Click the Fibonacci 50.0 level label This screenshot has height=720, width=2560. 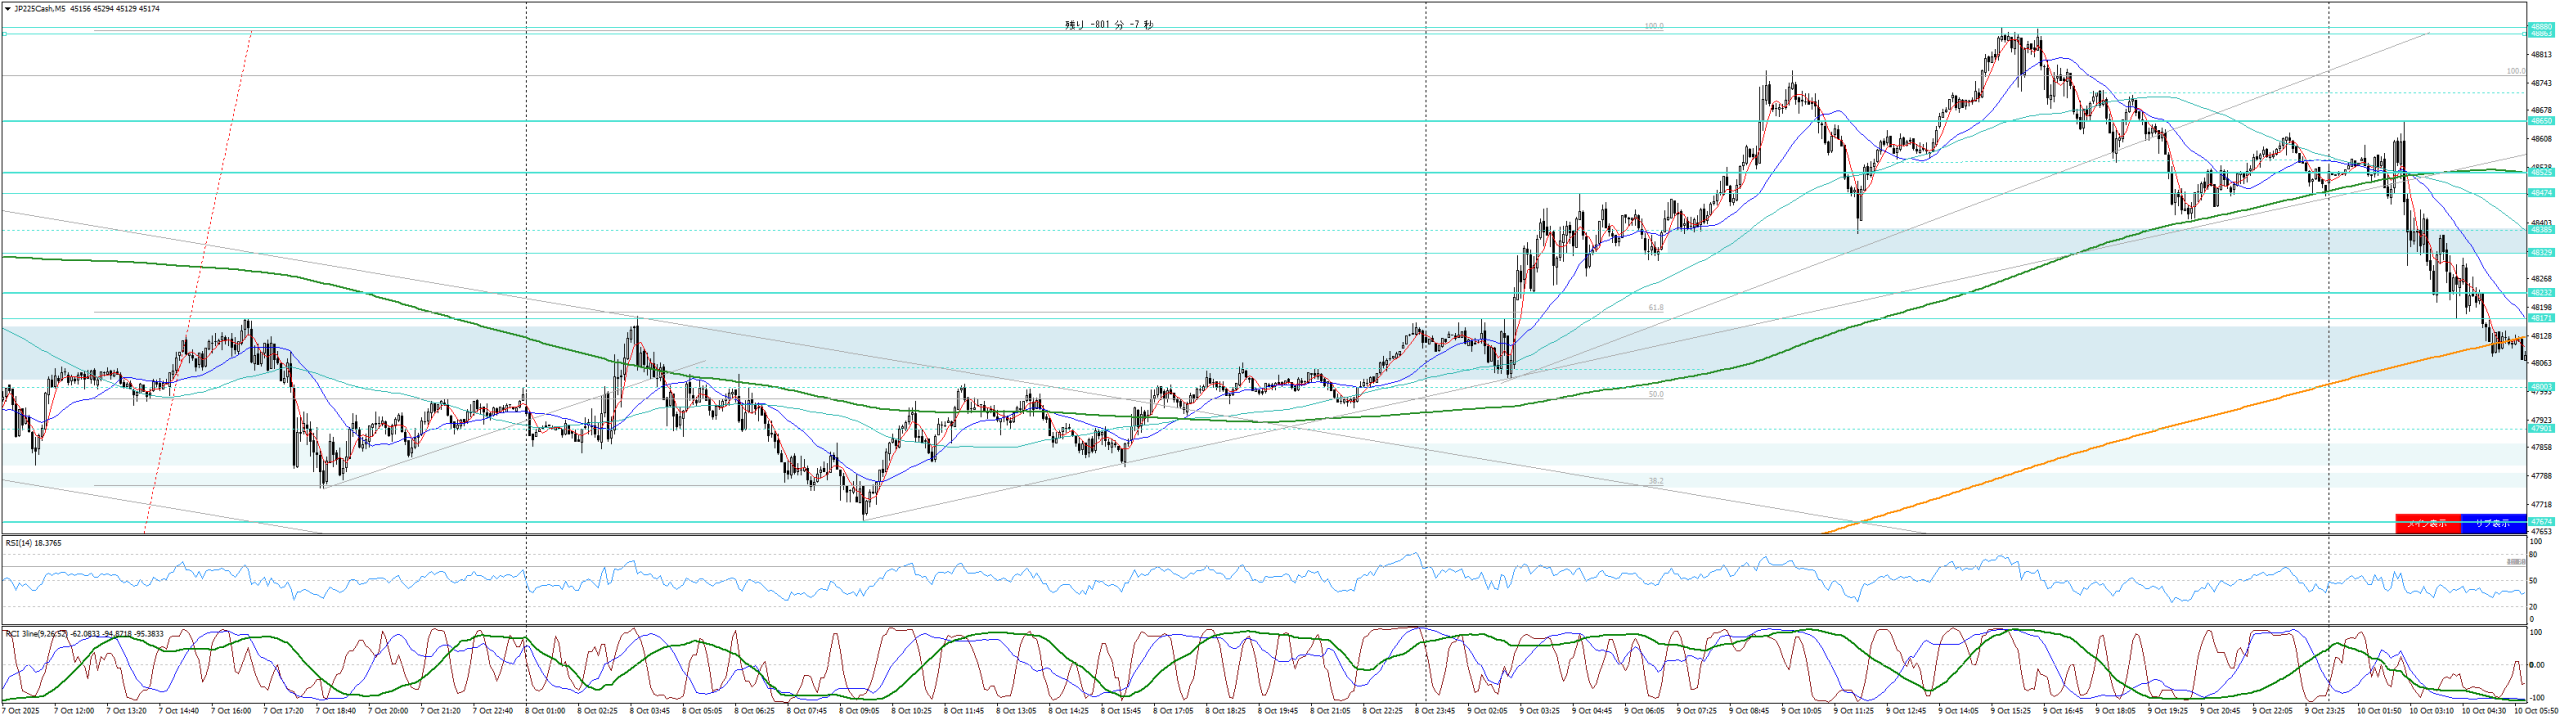pyautogui.click(x=1656, y=395)
